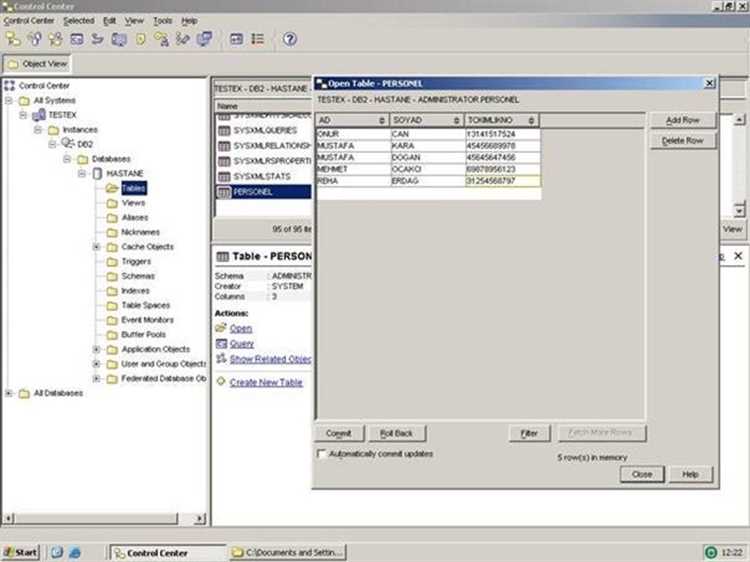750x562 pixels.
Task: Click the PERSONEL table icon in list
Action: pos(224,191)
